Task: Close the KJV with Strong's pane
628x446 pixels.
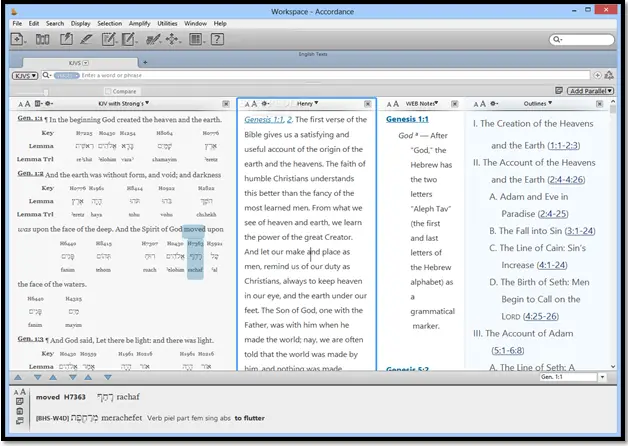Action: (226, 104)
